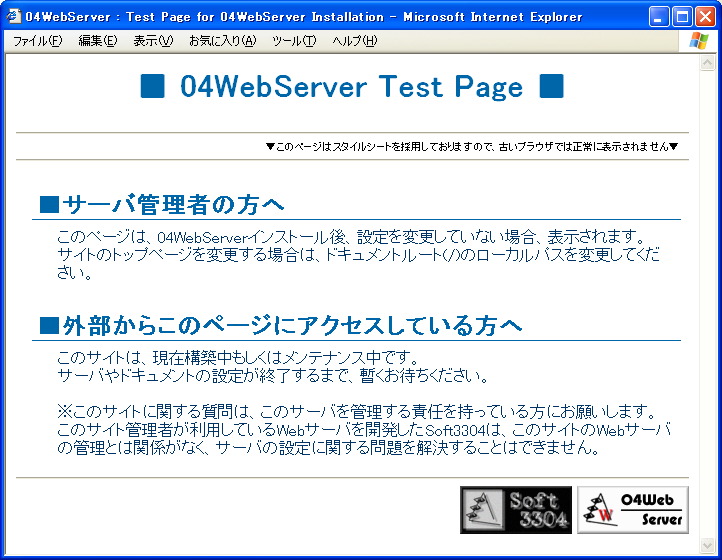The width and height of the screenshot is (722, 560).
Task: Maximize the Internet Explorer window
Action: (682, 17)
